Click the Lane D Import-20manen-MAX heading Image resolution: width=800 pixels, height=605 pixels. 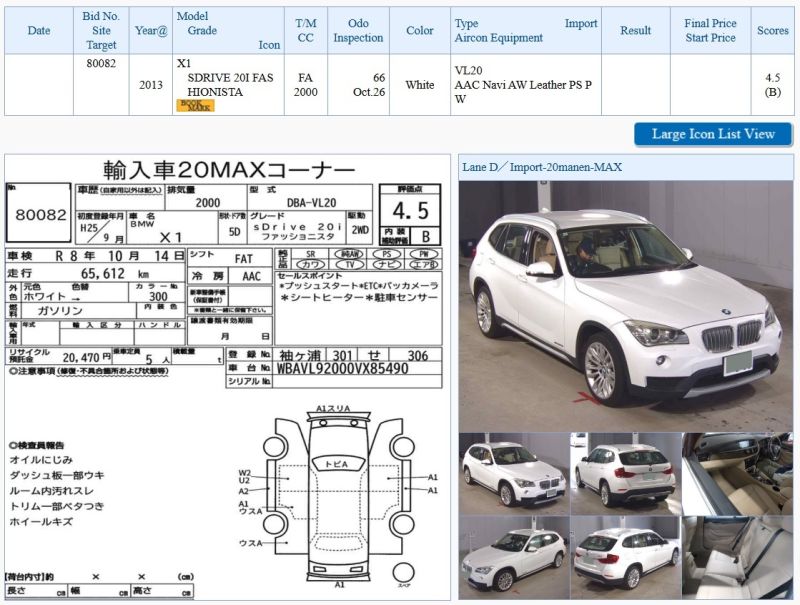click(x=542, y=167)
